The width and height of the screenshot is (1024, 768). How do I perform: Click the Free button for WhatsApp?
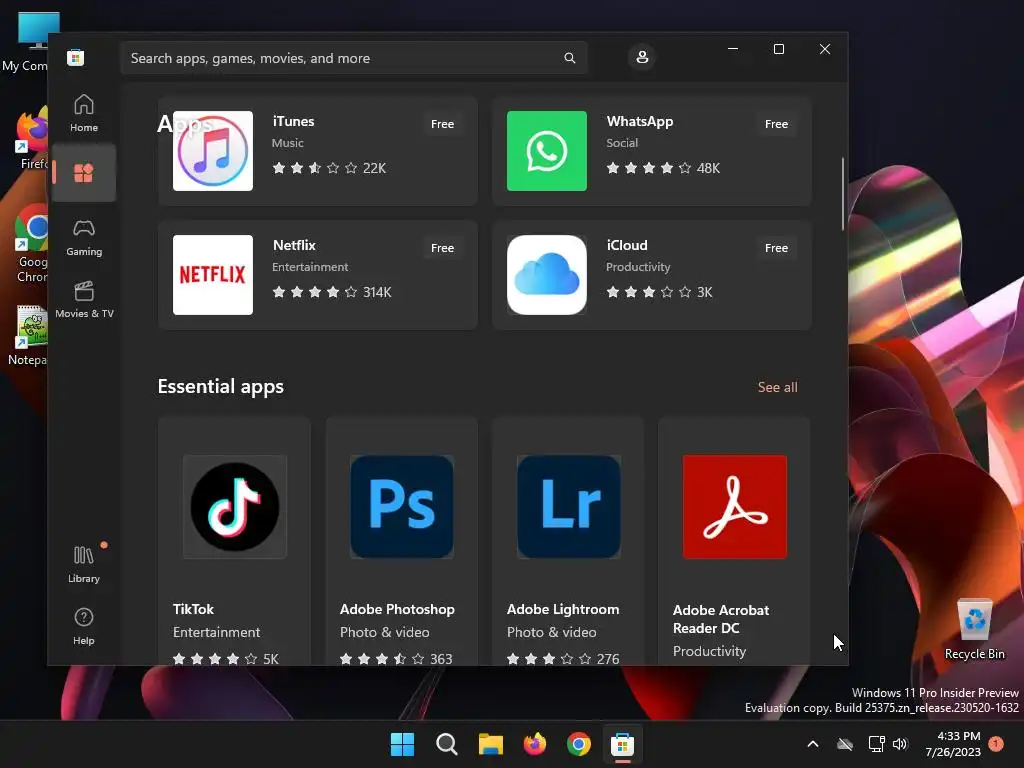click(x=776, y=124)
